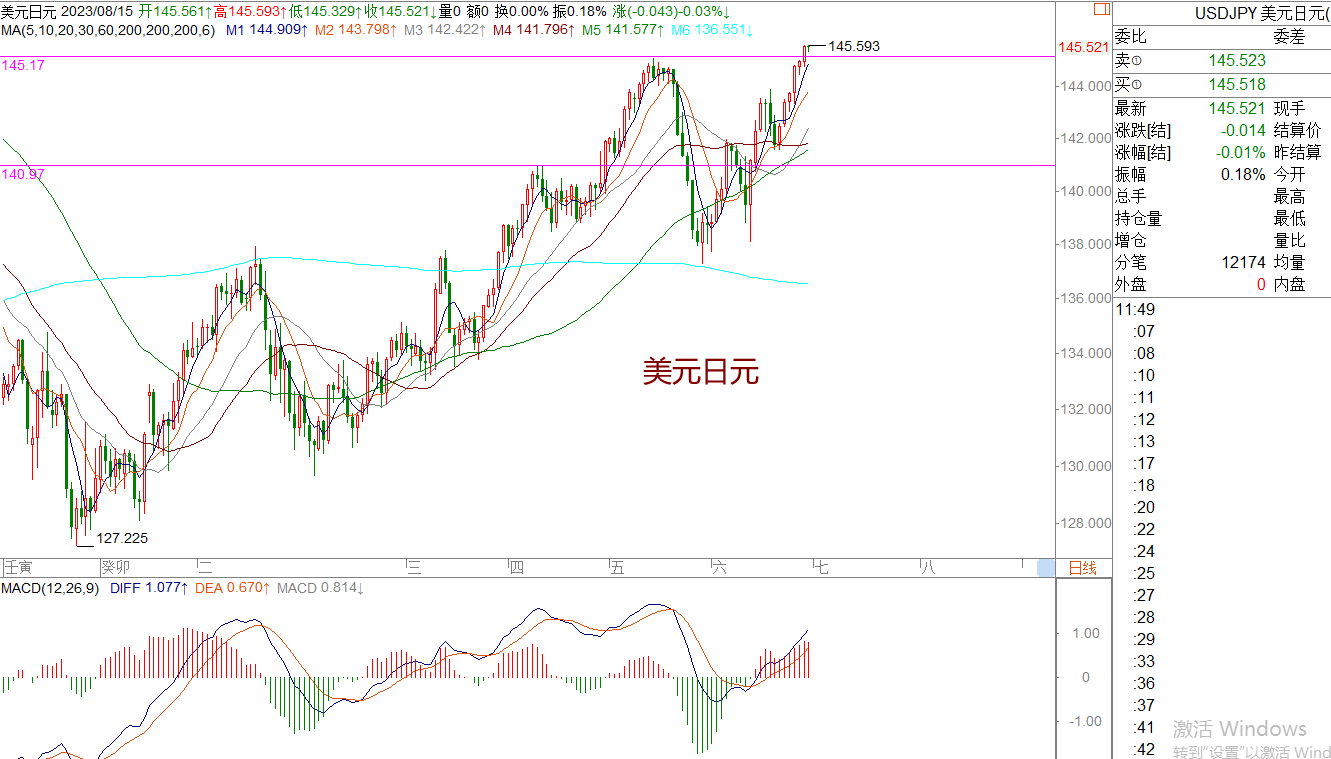Click the 127.225 low-point price label

tap(122, 538)
